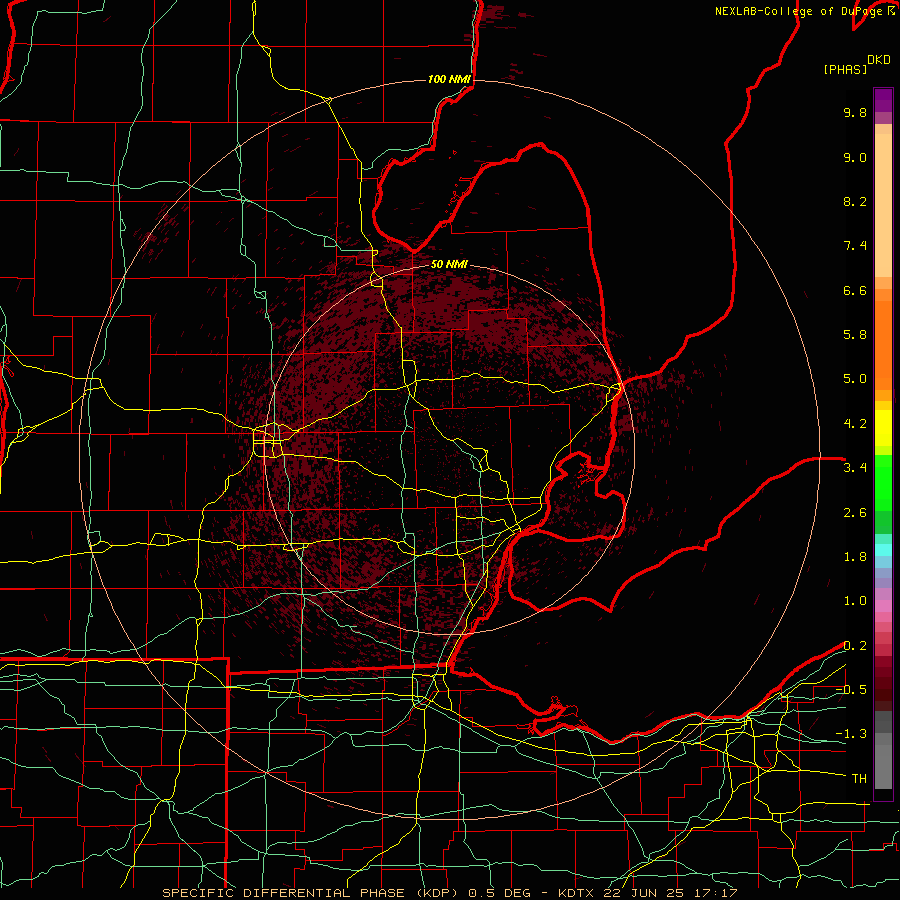
Task: Click the 1.0 scale value
Action: tap(855, 601)
